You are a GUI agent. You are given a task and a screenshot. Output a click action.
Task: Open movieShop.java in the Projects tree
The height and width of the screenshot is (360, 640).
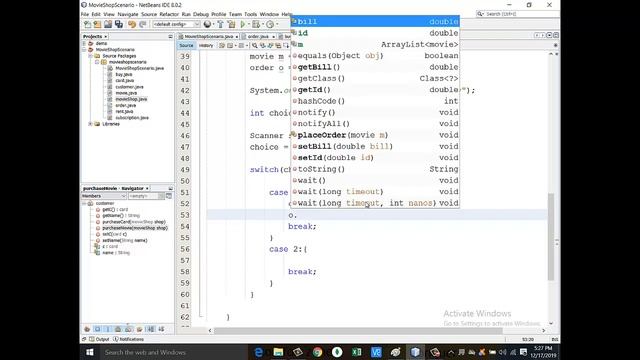click(131, 99)
